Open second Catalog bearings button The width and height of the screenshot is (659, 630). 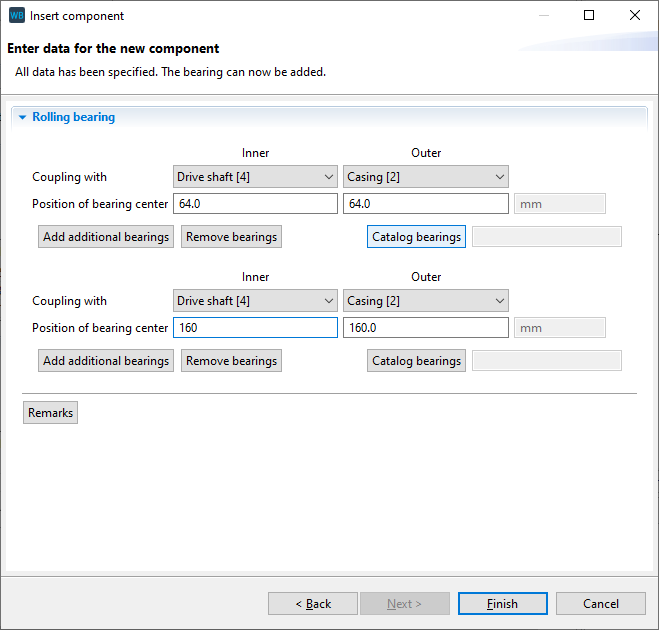(416, 361)
